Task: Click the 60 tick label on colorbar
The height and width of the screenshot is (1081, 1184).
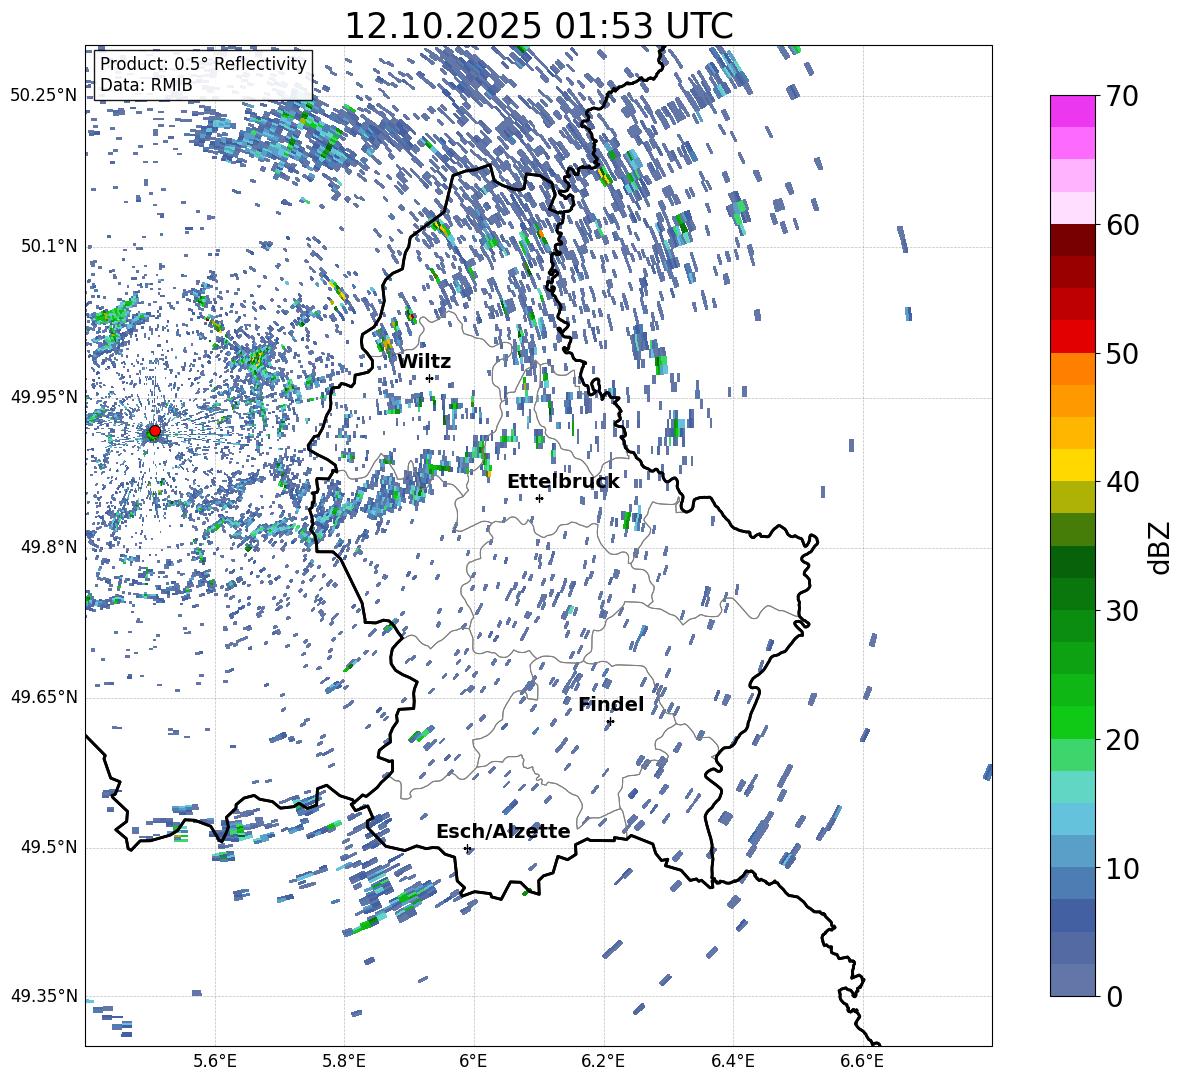Action: pos(1124,225)
